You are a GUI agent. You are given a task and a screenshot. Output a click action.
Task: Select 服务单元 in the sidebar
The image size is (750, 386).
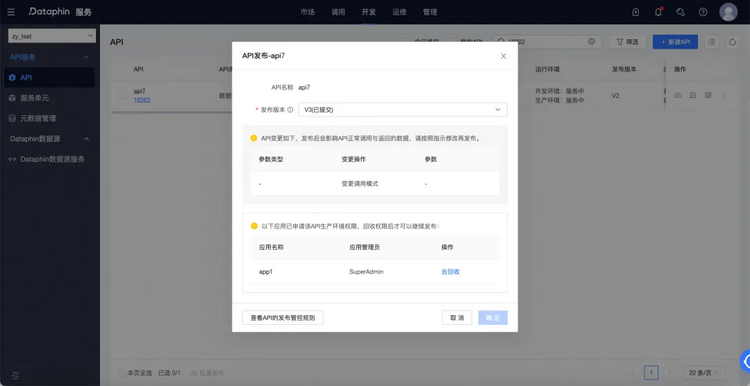(x=34, y=98)
